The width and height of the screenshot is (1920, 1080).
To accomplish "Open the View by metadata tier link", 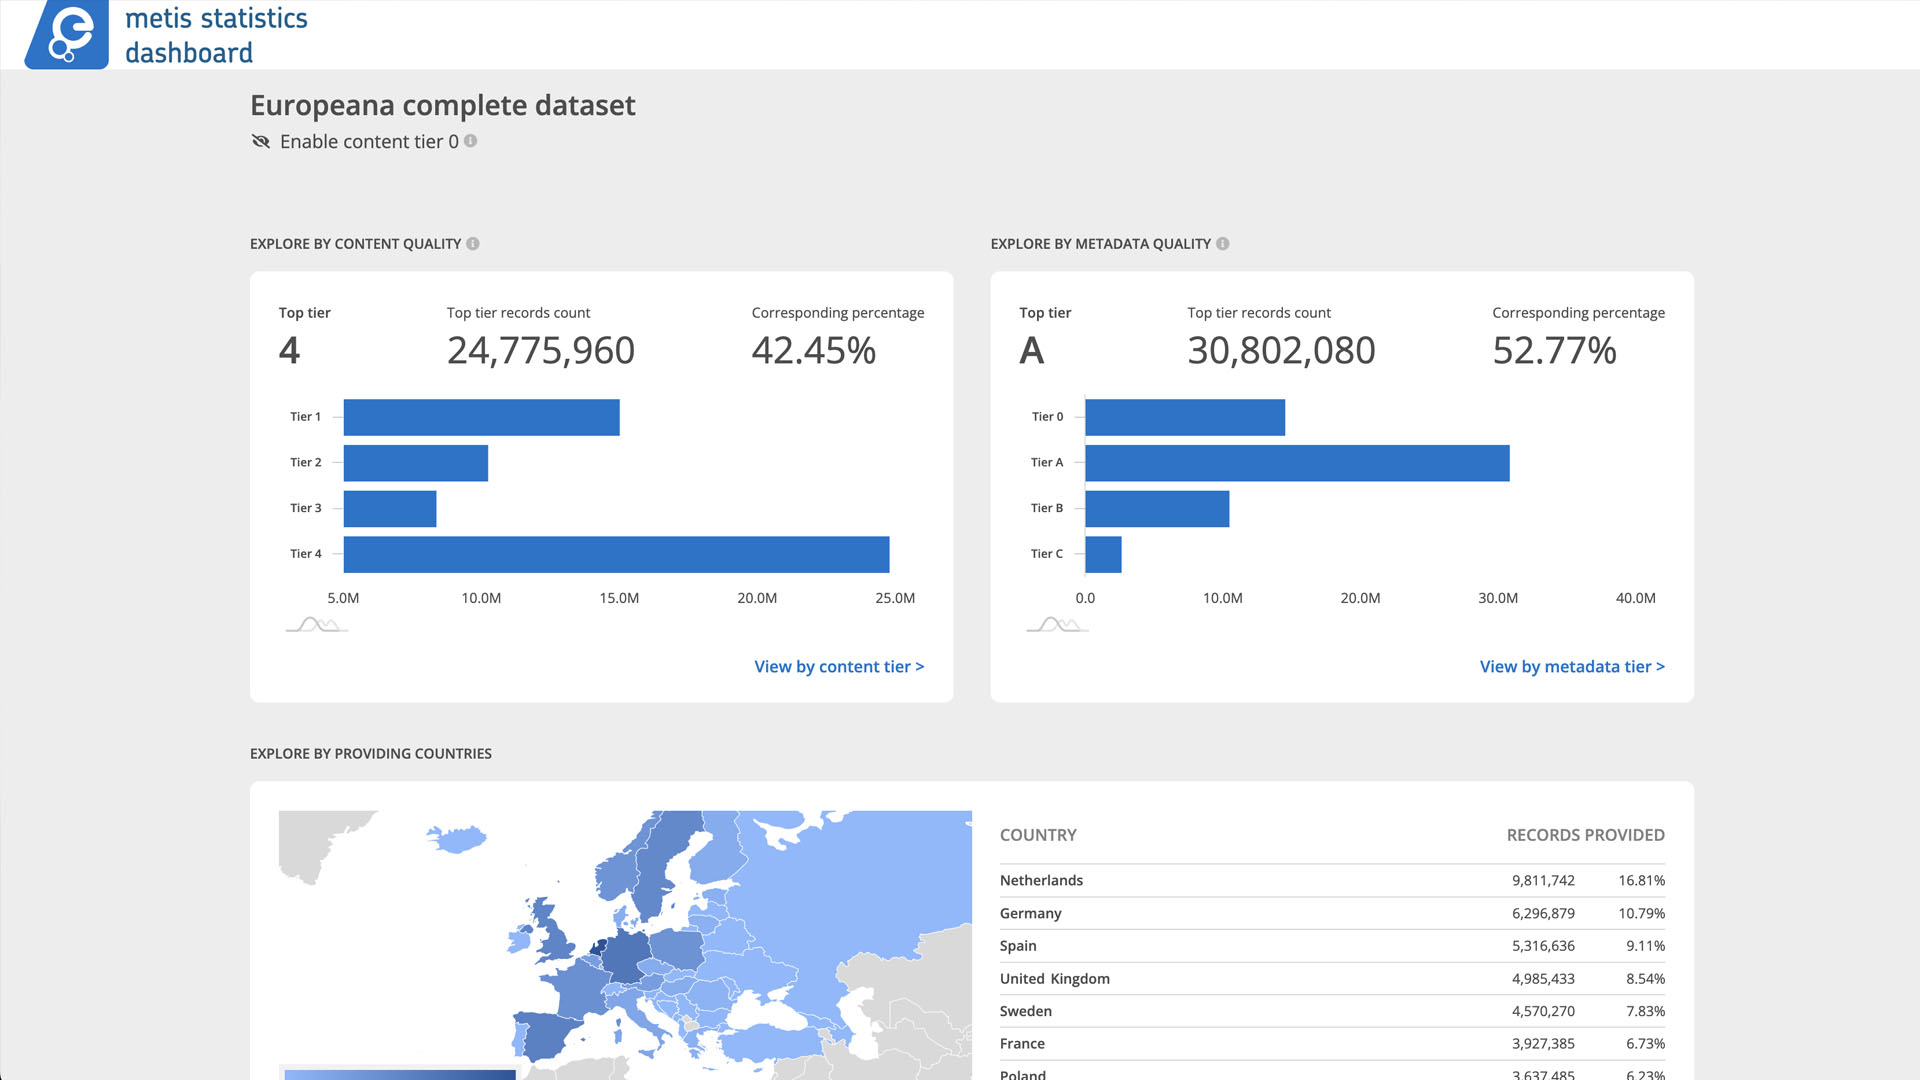I will [x=1572, y=666].
